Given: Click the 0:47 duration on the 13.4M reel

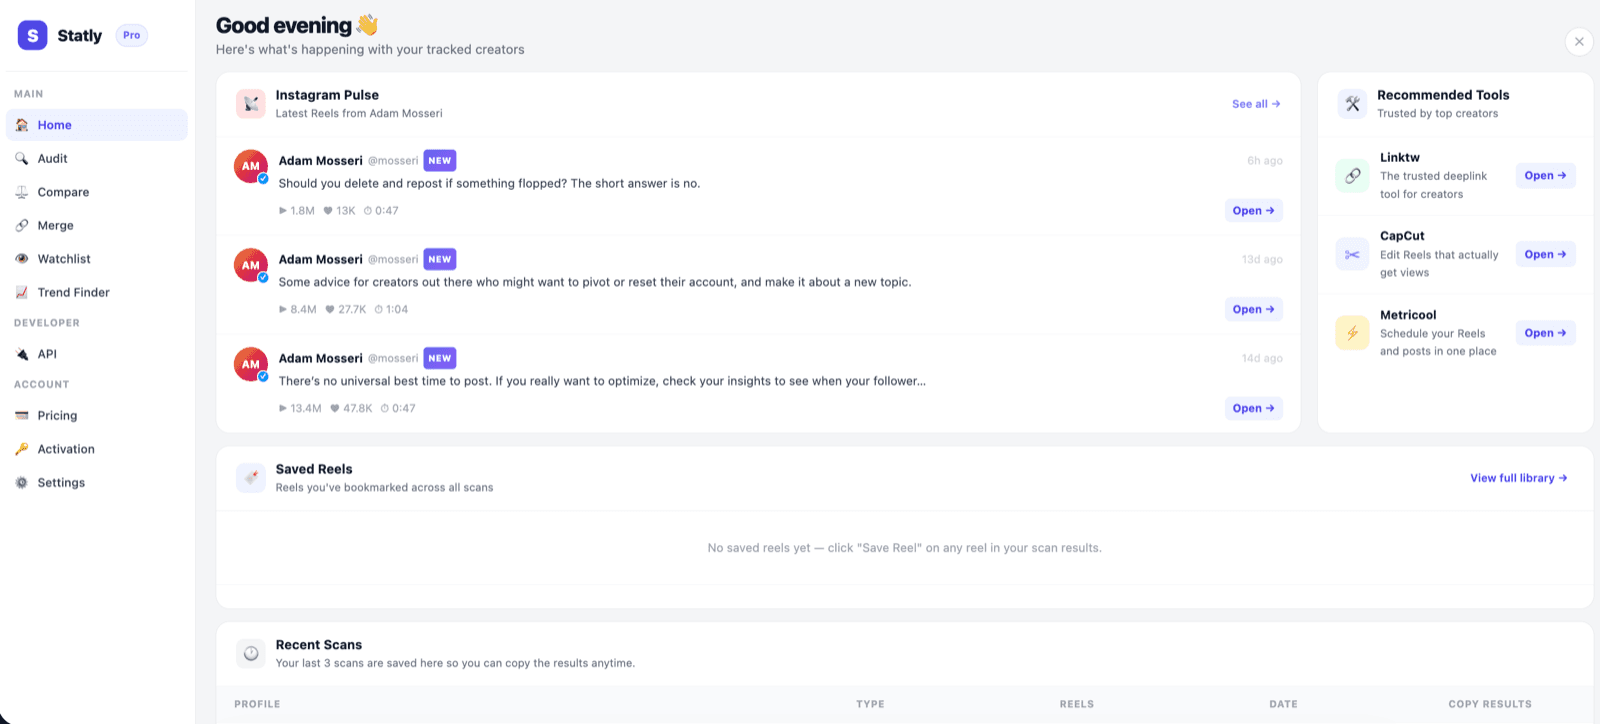Looking at the screenshot, I should click(398, 408).
